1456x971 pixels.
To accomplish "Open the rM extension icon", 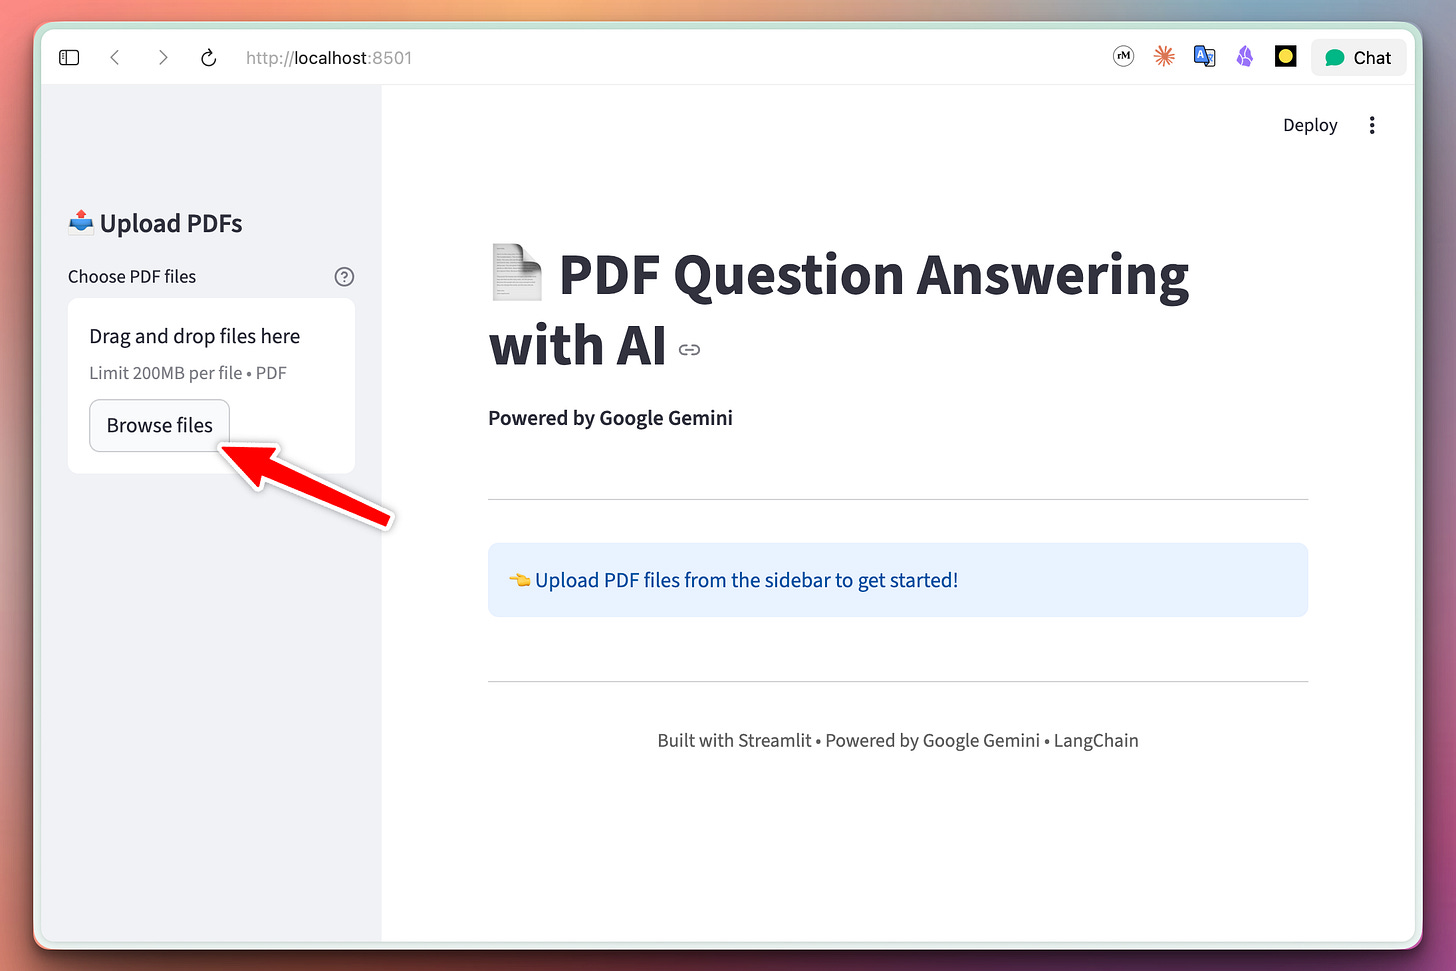I will [1124, 57].
